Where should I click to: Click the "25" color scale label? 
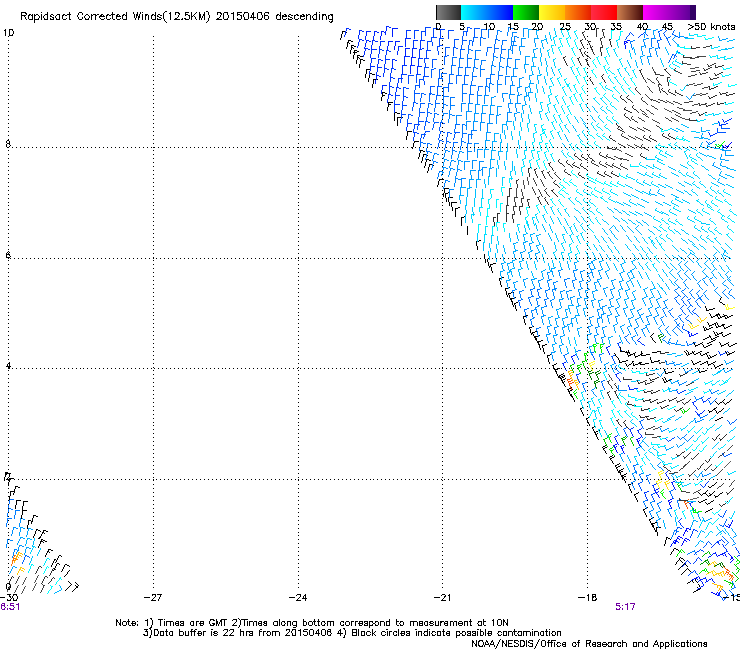tap(564, 27)
